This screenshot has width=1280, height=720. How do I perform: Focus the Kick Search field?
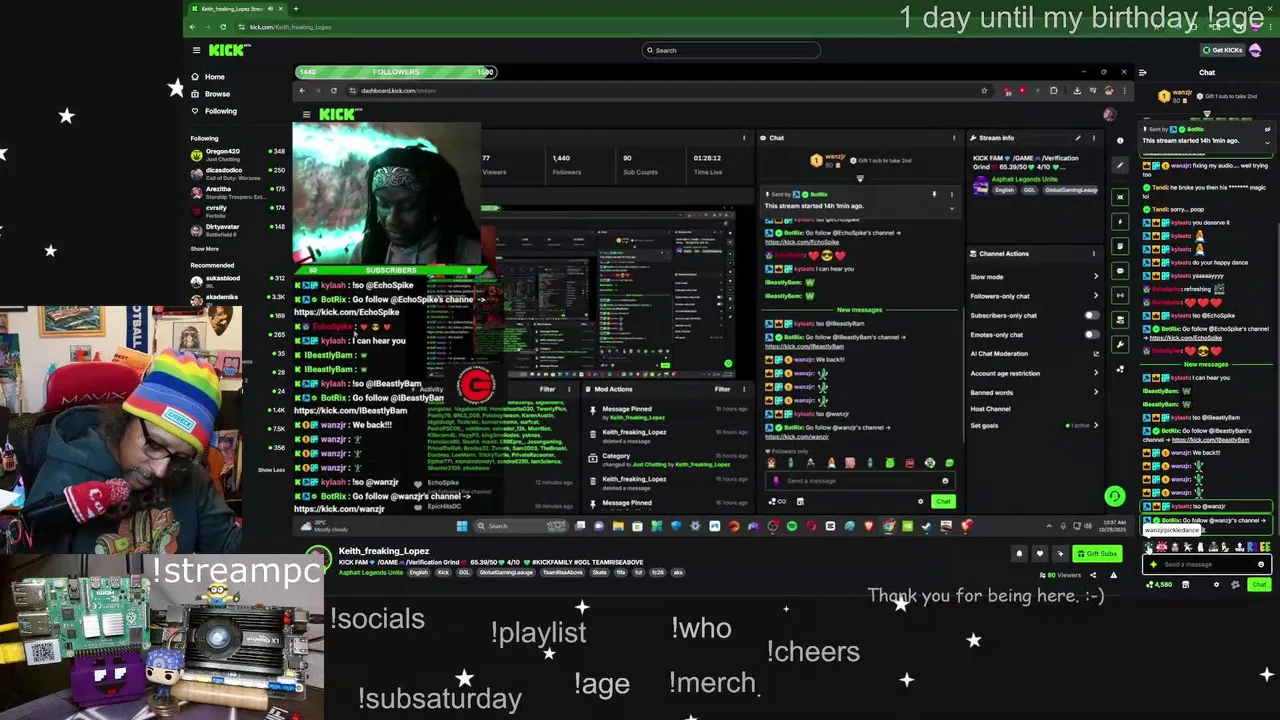(731, 50)
